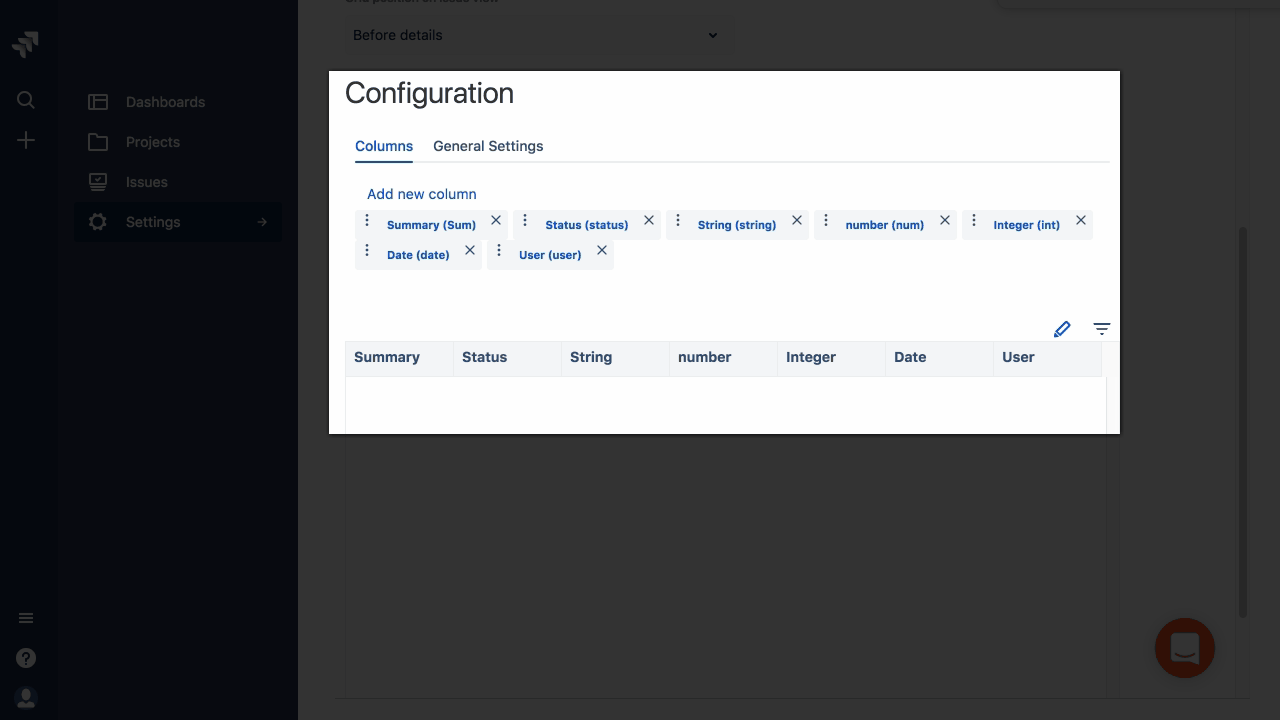Click the hamburger menu near sidebar bottom
Image resolution: width=1280 pixels, height=720 pixels.
tap(26, 618)
